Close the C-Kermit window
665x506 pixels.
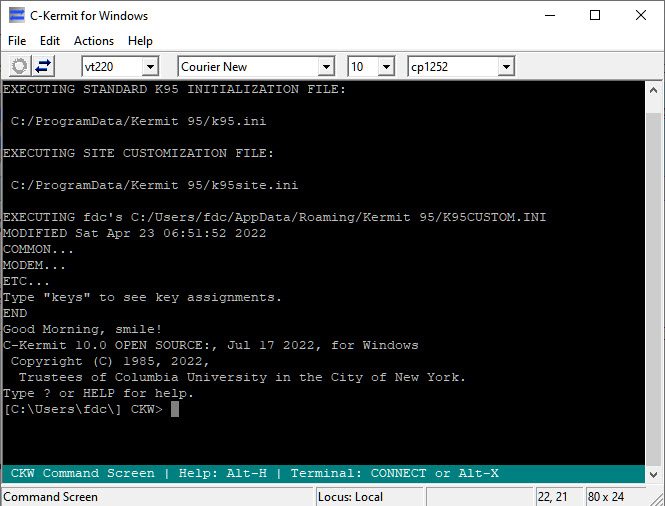click(x=641, y=15)
